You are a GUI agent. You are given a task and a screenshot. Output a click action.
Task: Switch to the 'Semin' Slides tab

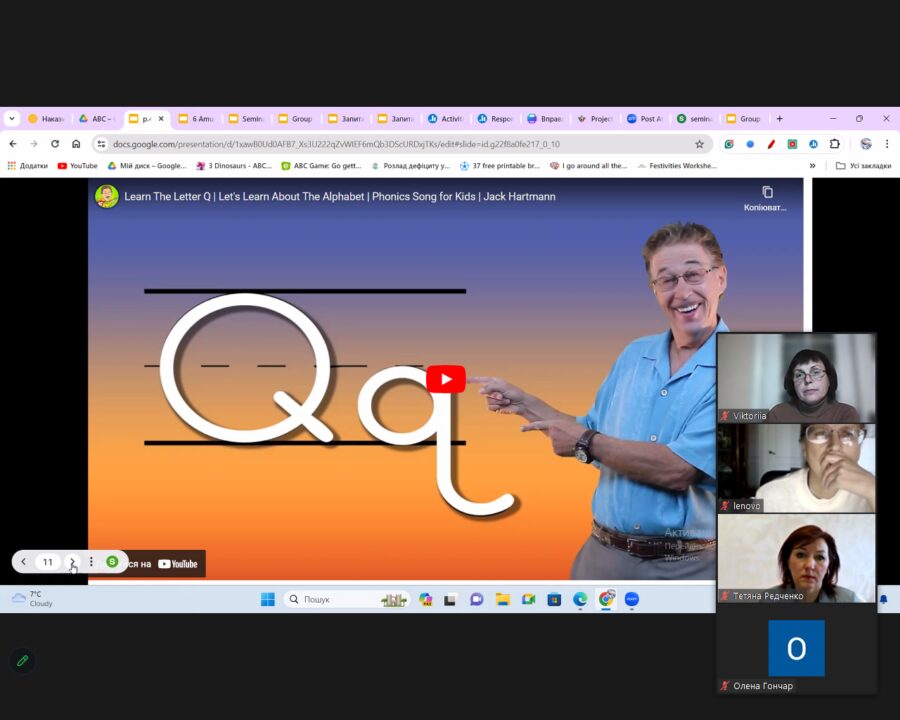pos(246,119)
